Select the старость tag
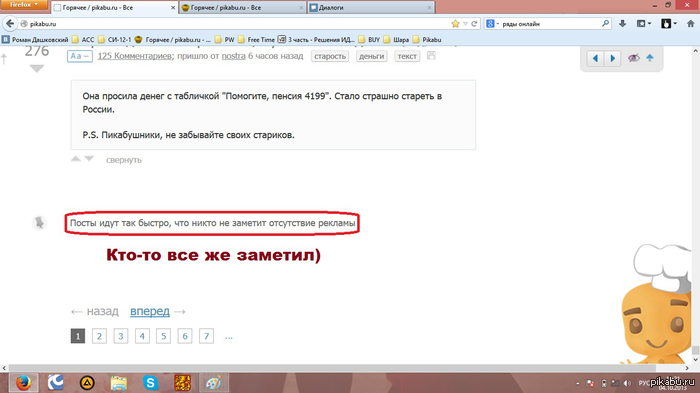 click(x=330, y=56)
